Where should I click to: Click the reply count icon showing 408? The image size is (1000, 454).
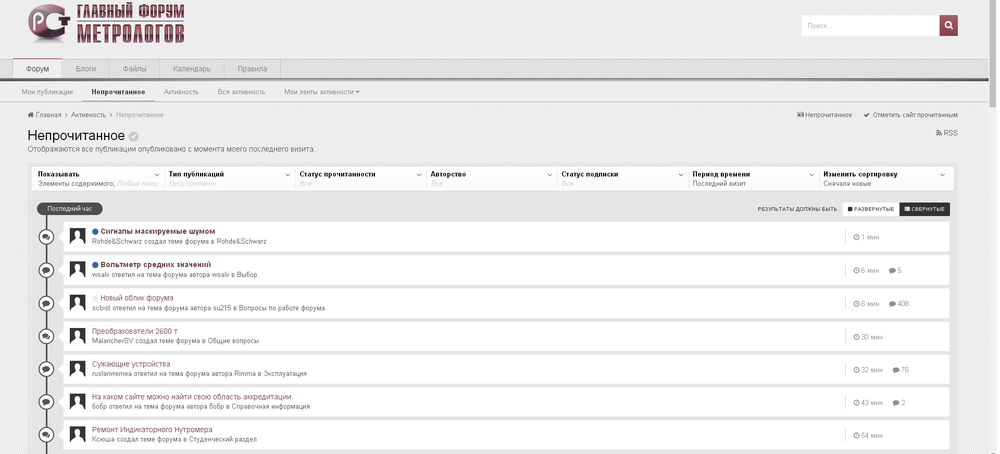click(893, 304)
